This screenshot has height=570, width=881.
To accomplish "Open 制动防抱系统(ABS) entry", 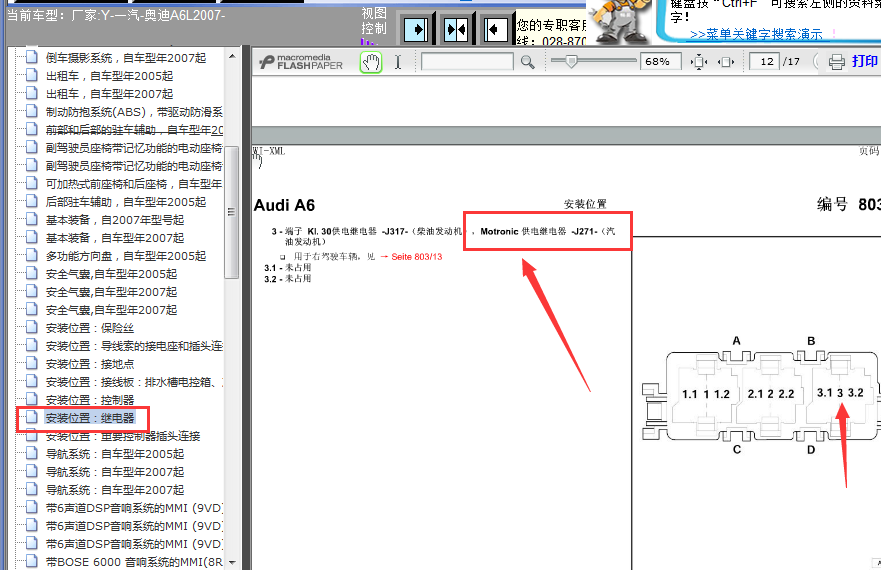I will (134, 112).
